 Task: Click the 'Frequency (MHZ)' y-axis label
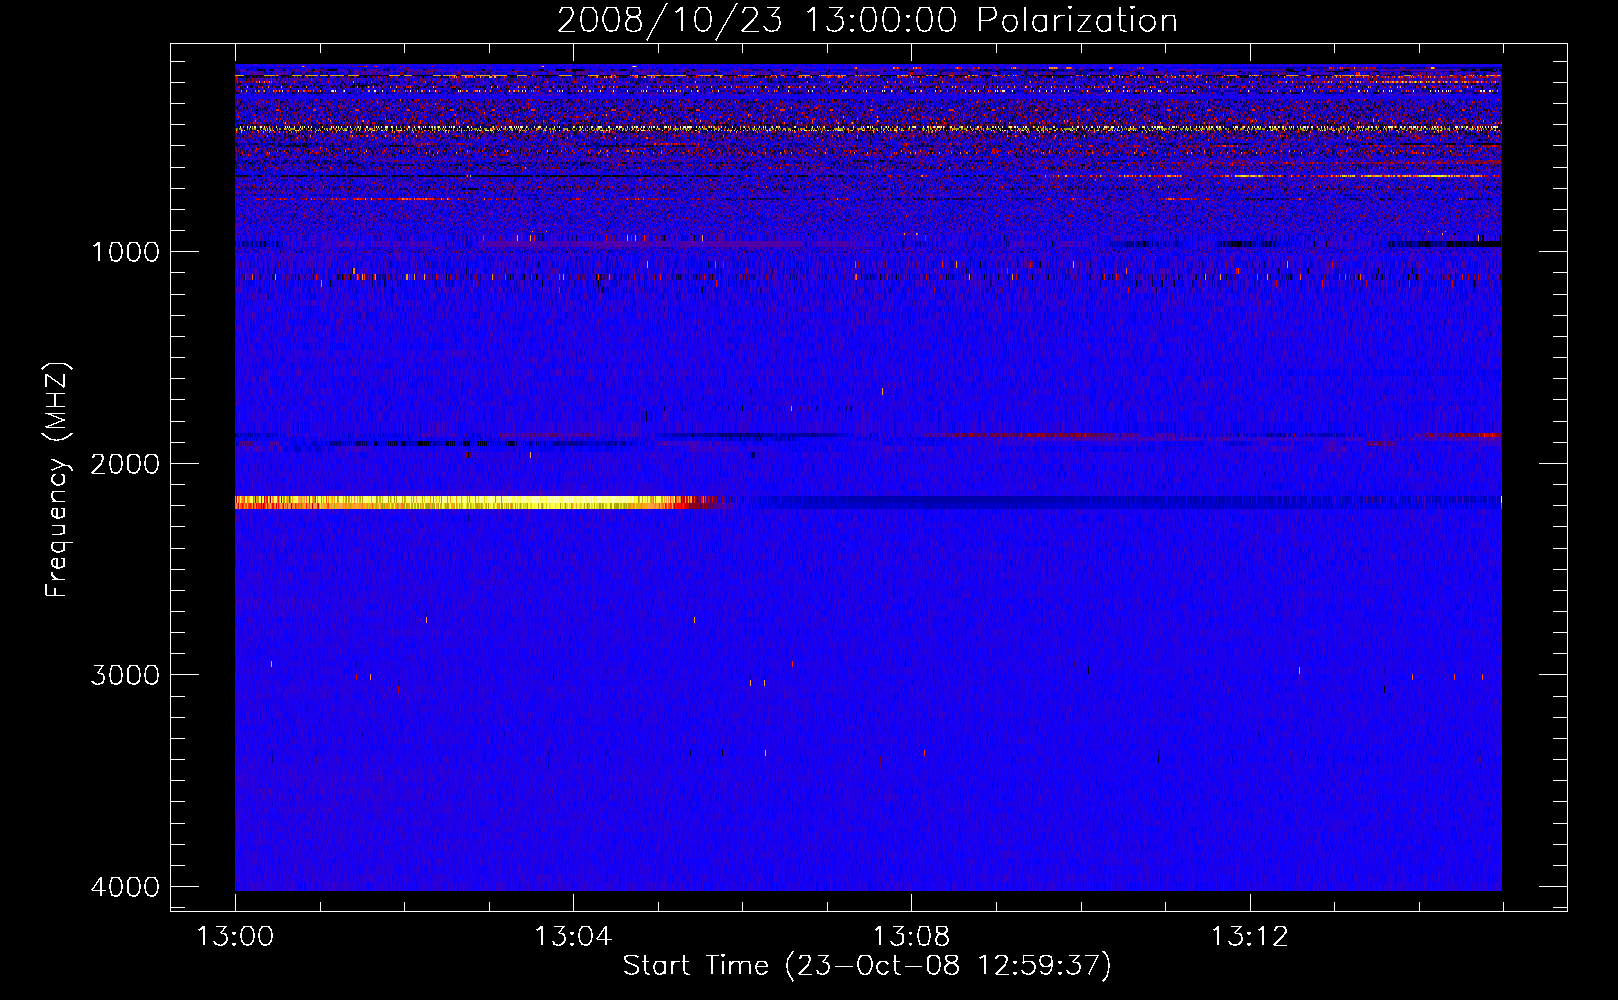[x=57, y=480]
